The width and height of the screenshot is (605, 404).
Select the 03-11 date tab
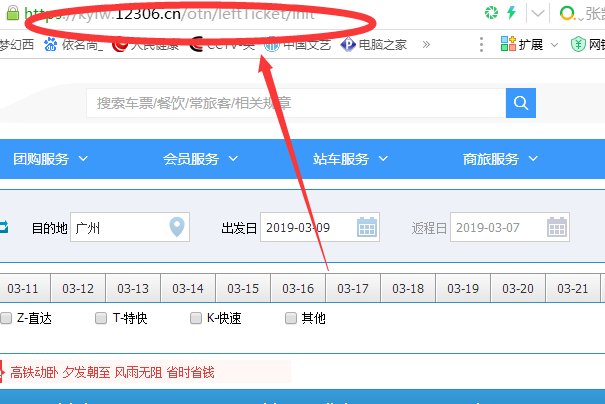click(23, 288)
